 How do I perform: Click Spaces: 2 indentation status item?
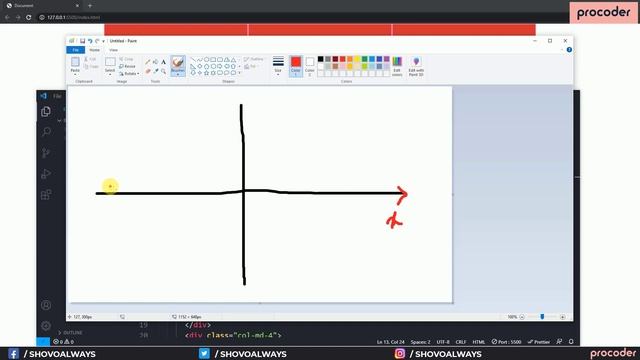pos(420,342)
